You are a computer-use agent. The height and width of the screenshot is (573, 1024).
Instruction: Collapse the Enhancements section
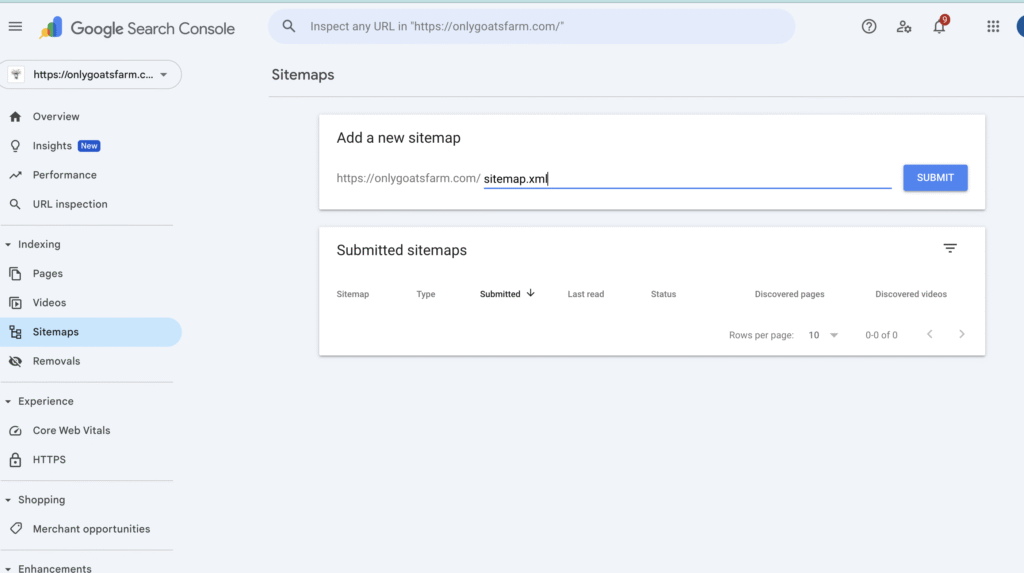(x=8, y=568)
